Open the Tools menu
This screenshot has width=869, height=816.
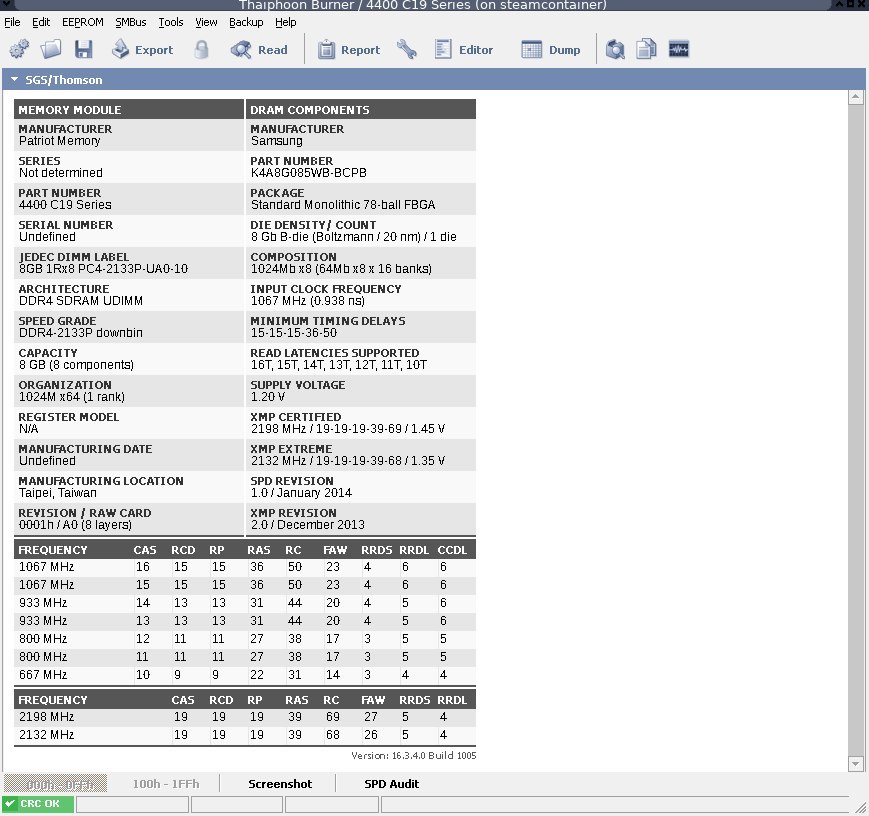tap(171, 22)
